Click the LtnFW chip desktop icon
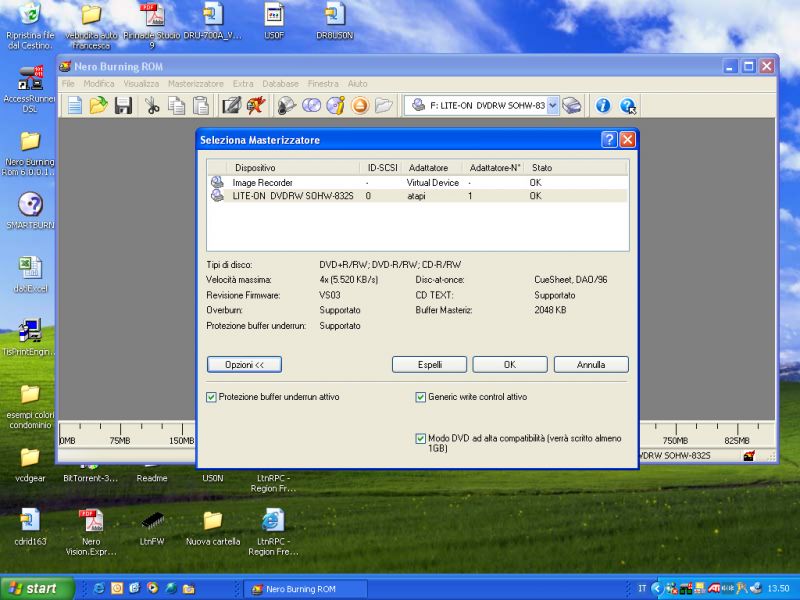This screenshot has height=600, width=800. pos(152,528)
